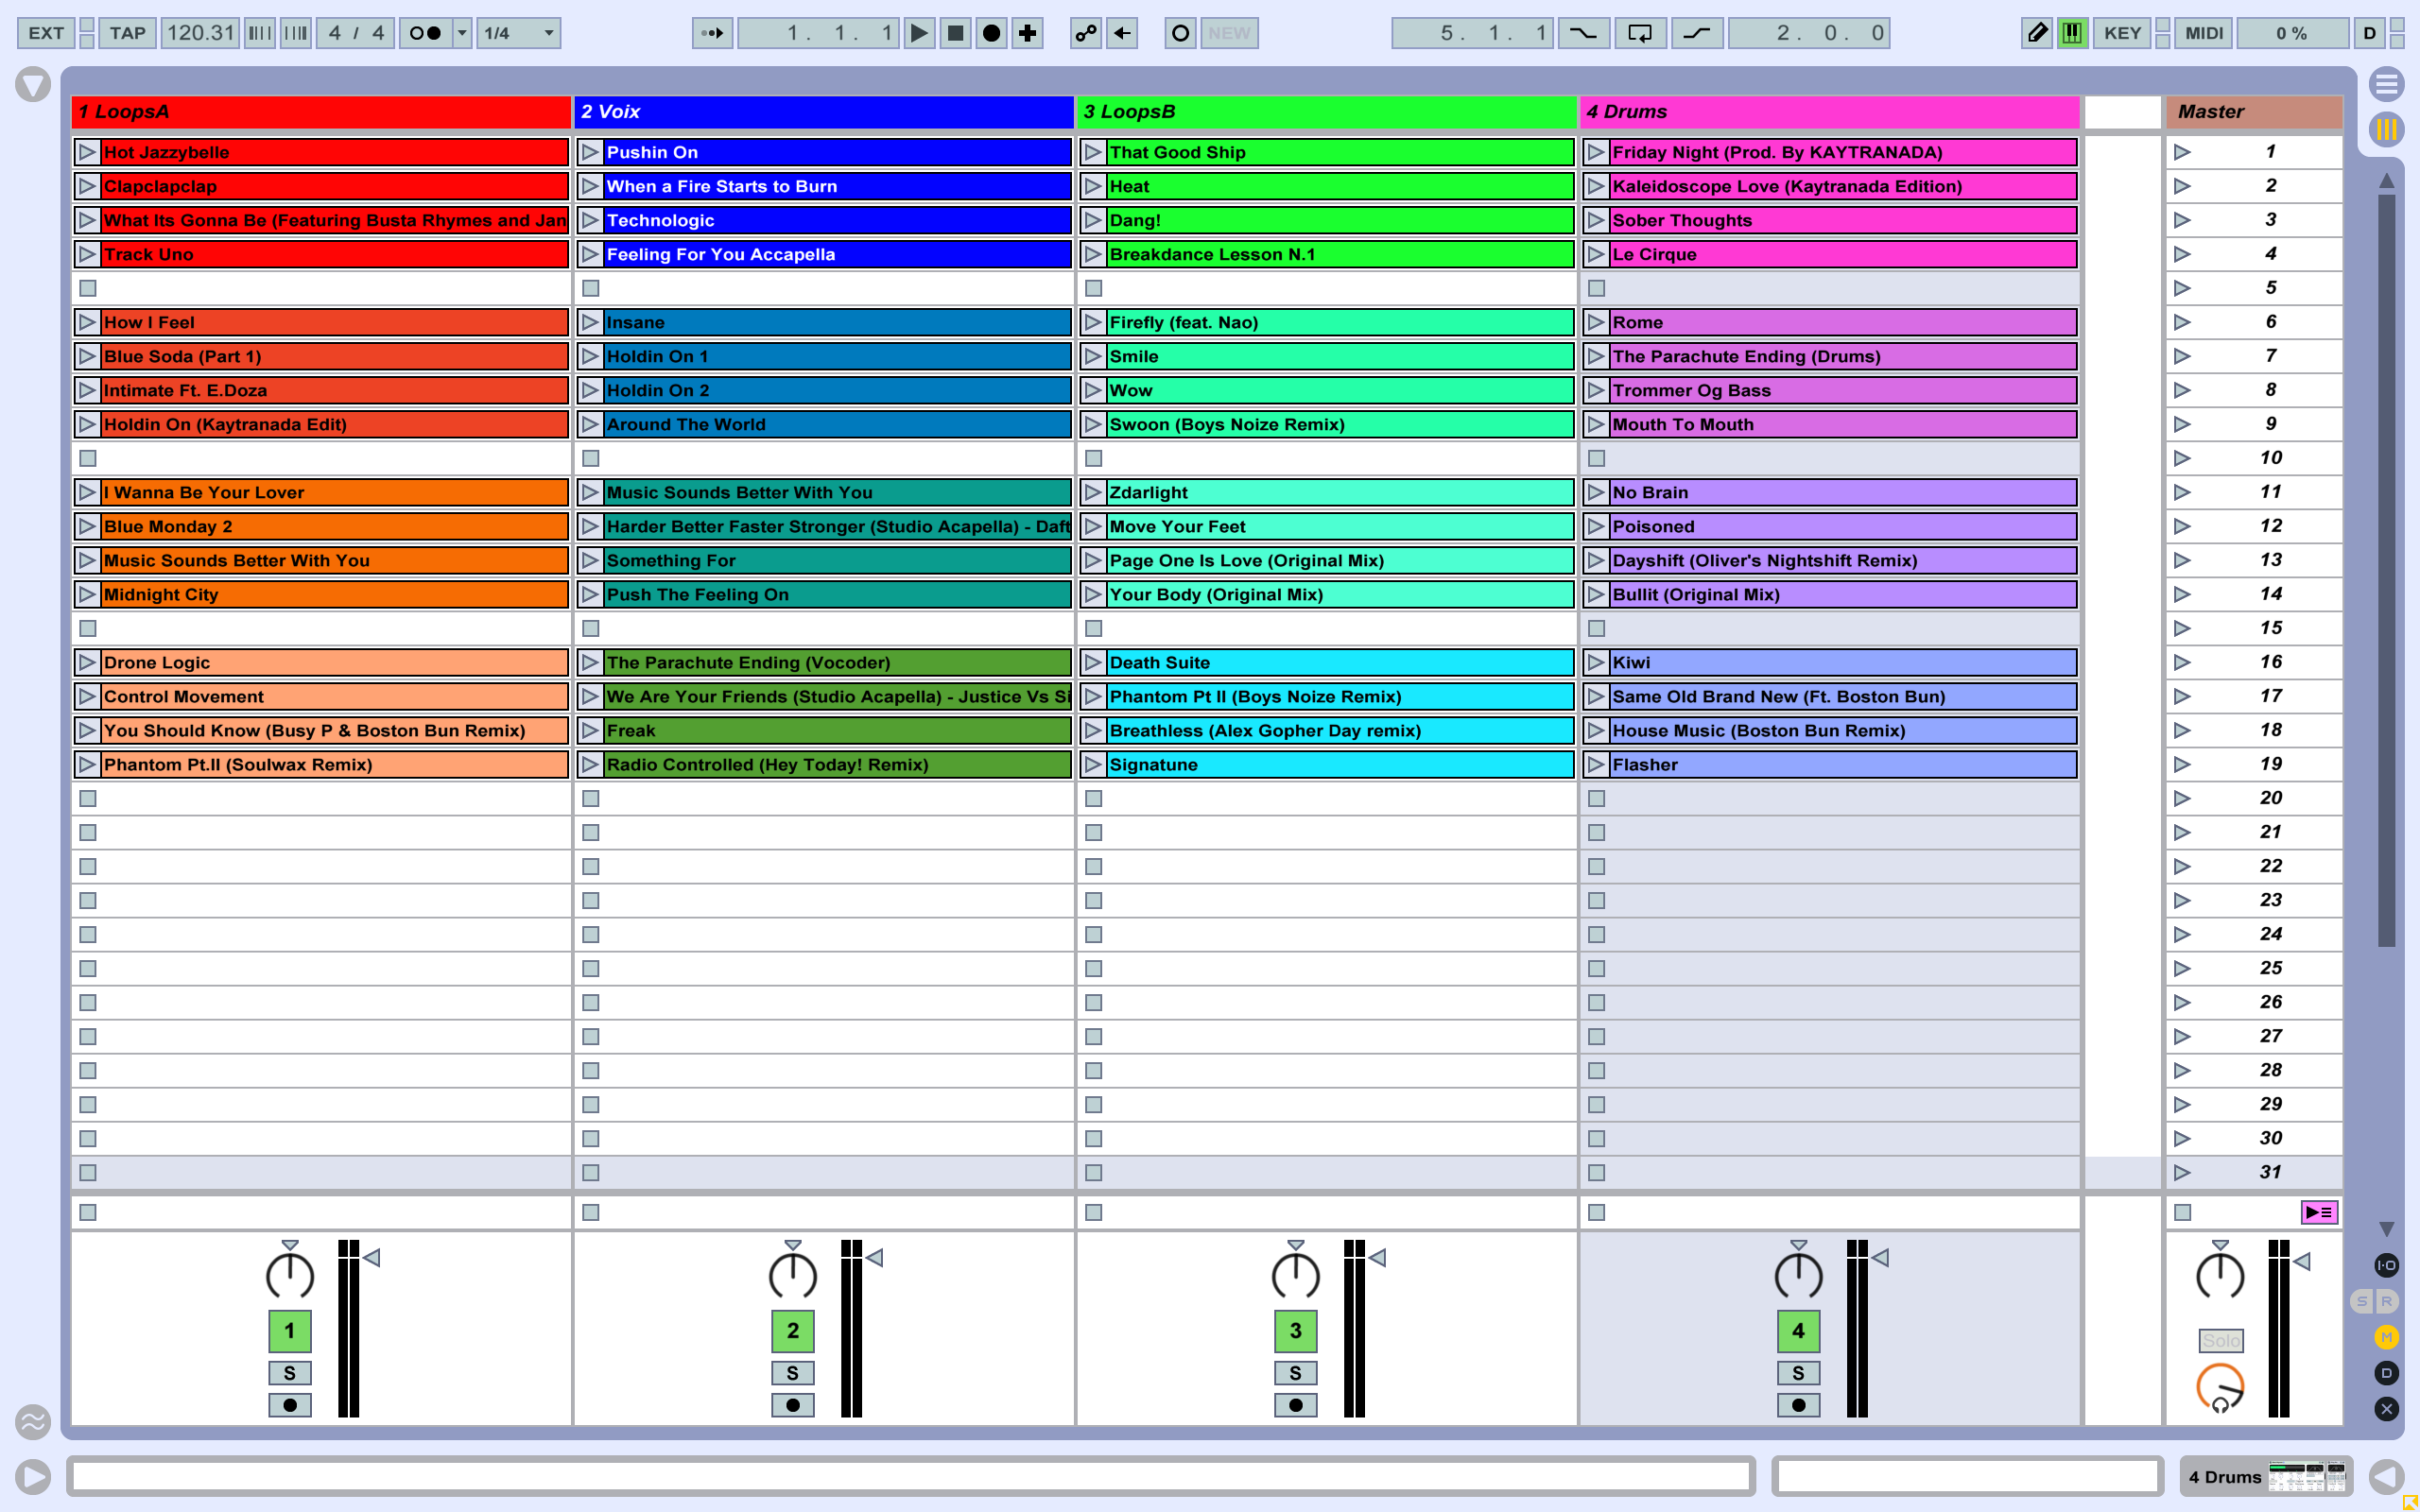The height and width of the screenshot is (1512, 2420).
Task: Expand the browser with top-left triangle
Action: click(32, 84)
